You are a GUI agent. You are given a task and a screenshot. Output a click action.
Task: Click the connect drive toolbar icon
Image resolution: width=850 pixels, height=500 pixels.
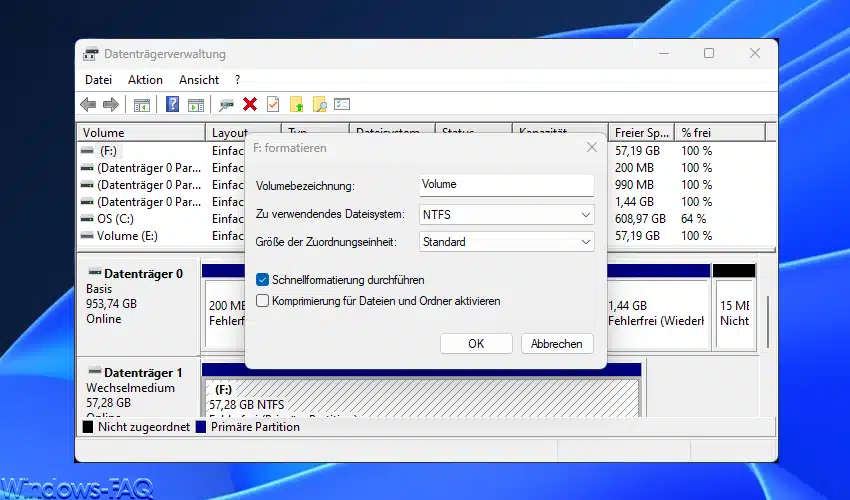pos(226,105)
